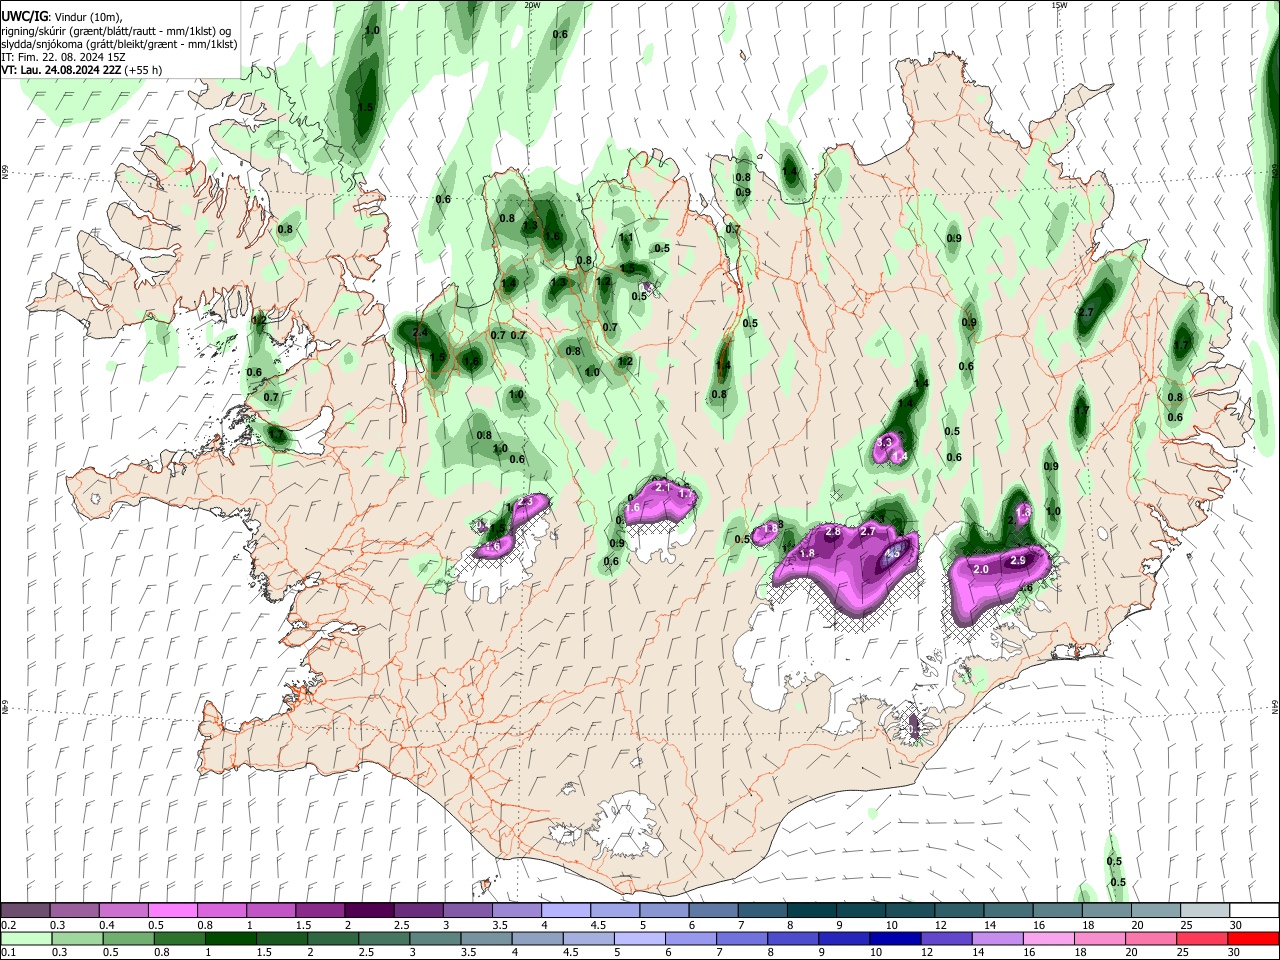Select the darkest purple 2–2.5 snow legend swatch

[369, 911]
